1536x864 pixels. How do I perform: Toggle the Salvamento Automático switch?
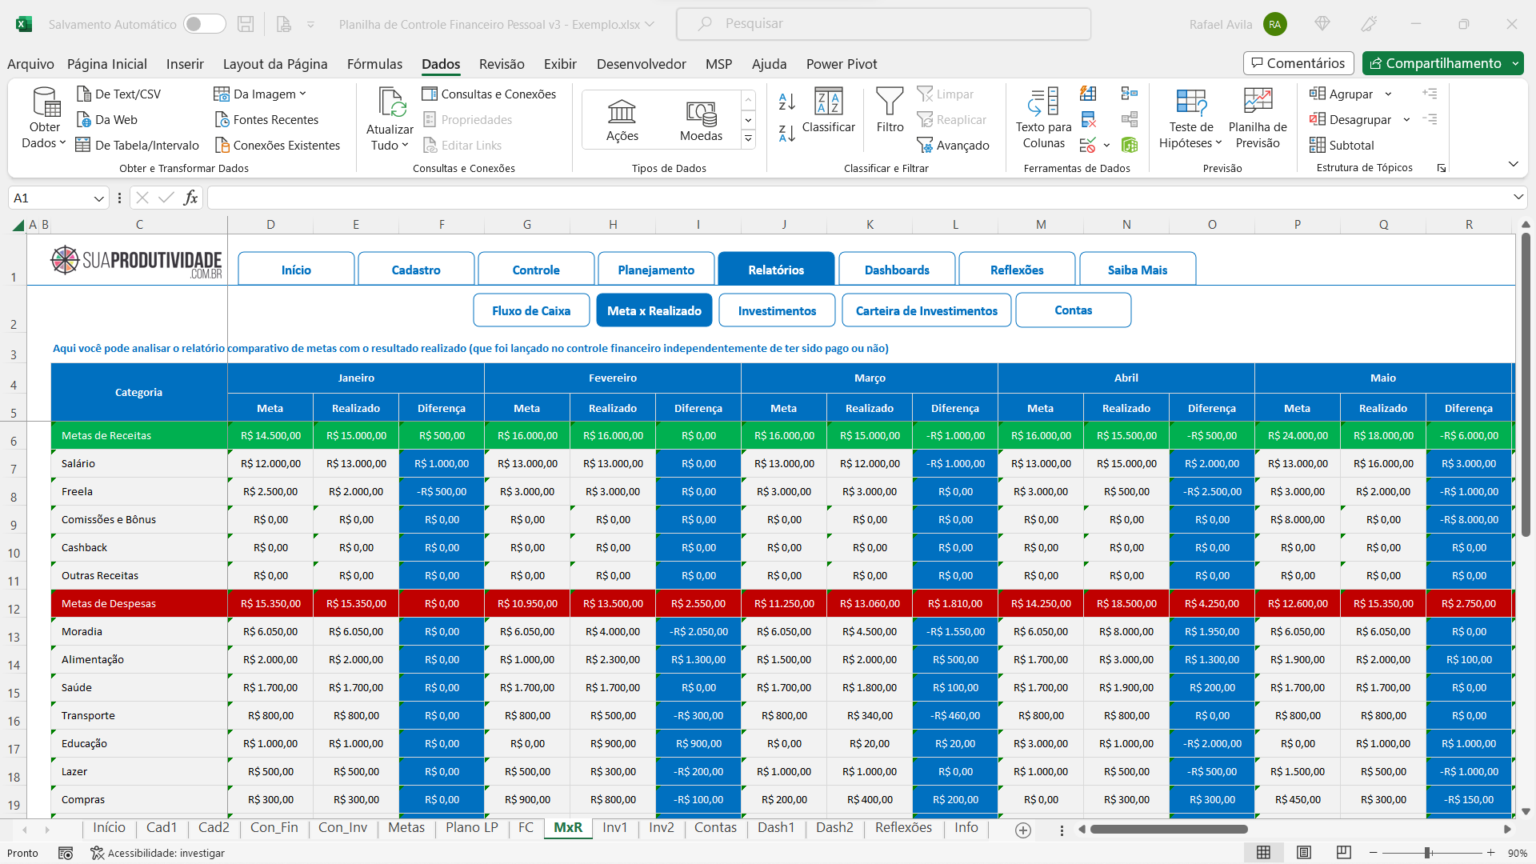204,24
